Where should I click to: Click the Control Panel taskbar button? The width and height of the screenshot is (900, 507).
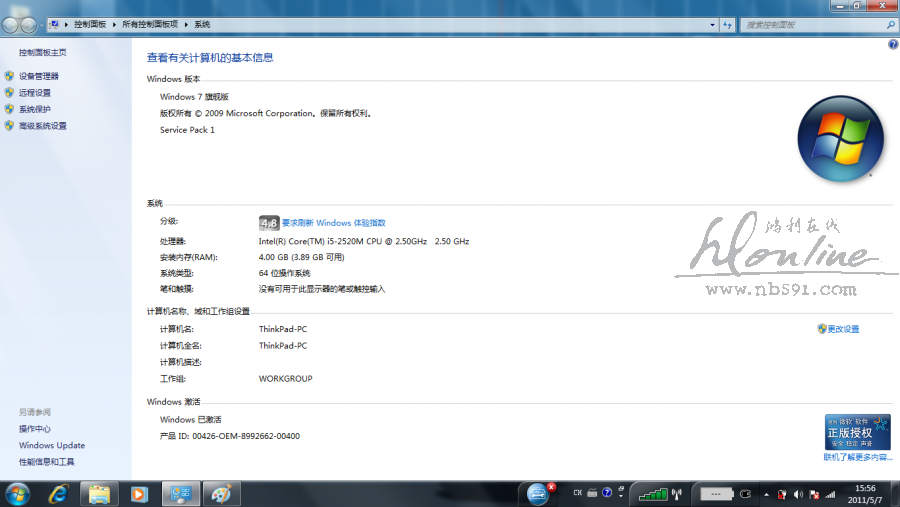coord(180,494)
